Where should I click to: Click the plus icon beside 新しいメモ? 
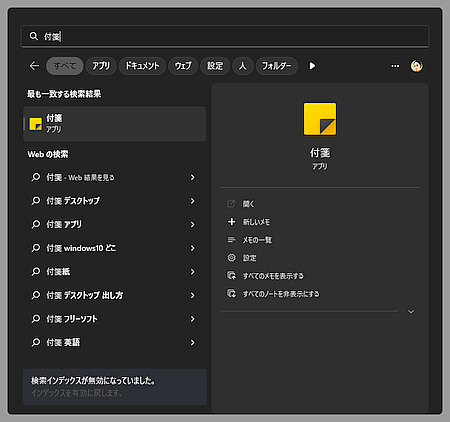click(x=231, y=222)
